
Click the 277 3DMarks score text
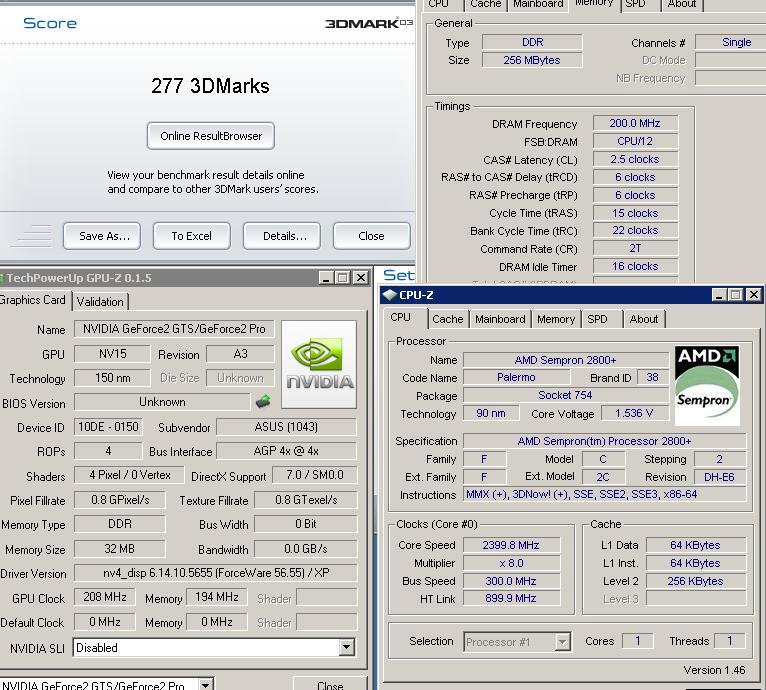pyautogui.click(x=210, y=86)
